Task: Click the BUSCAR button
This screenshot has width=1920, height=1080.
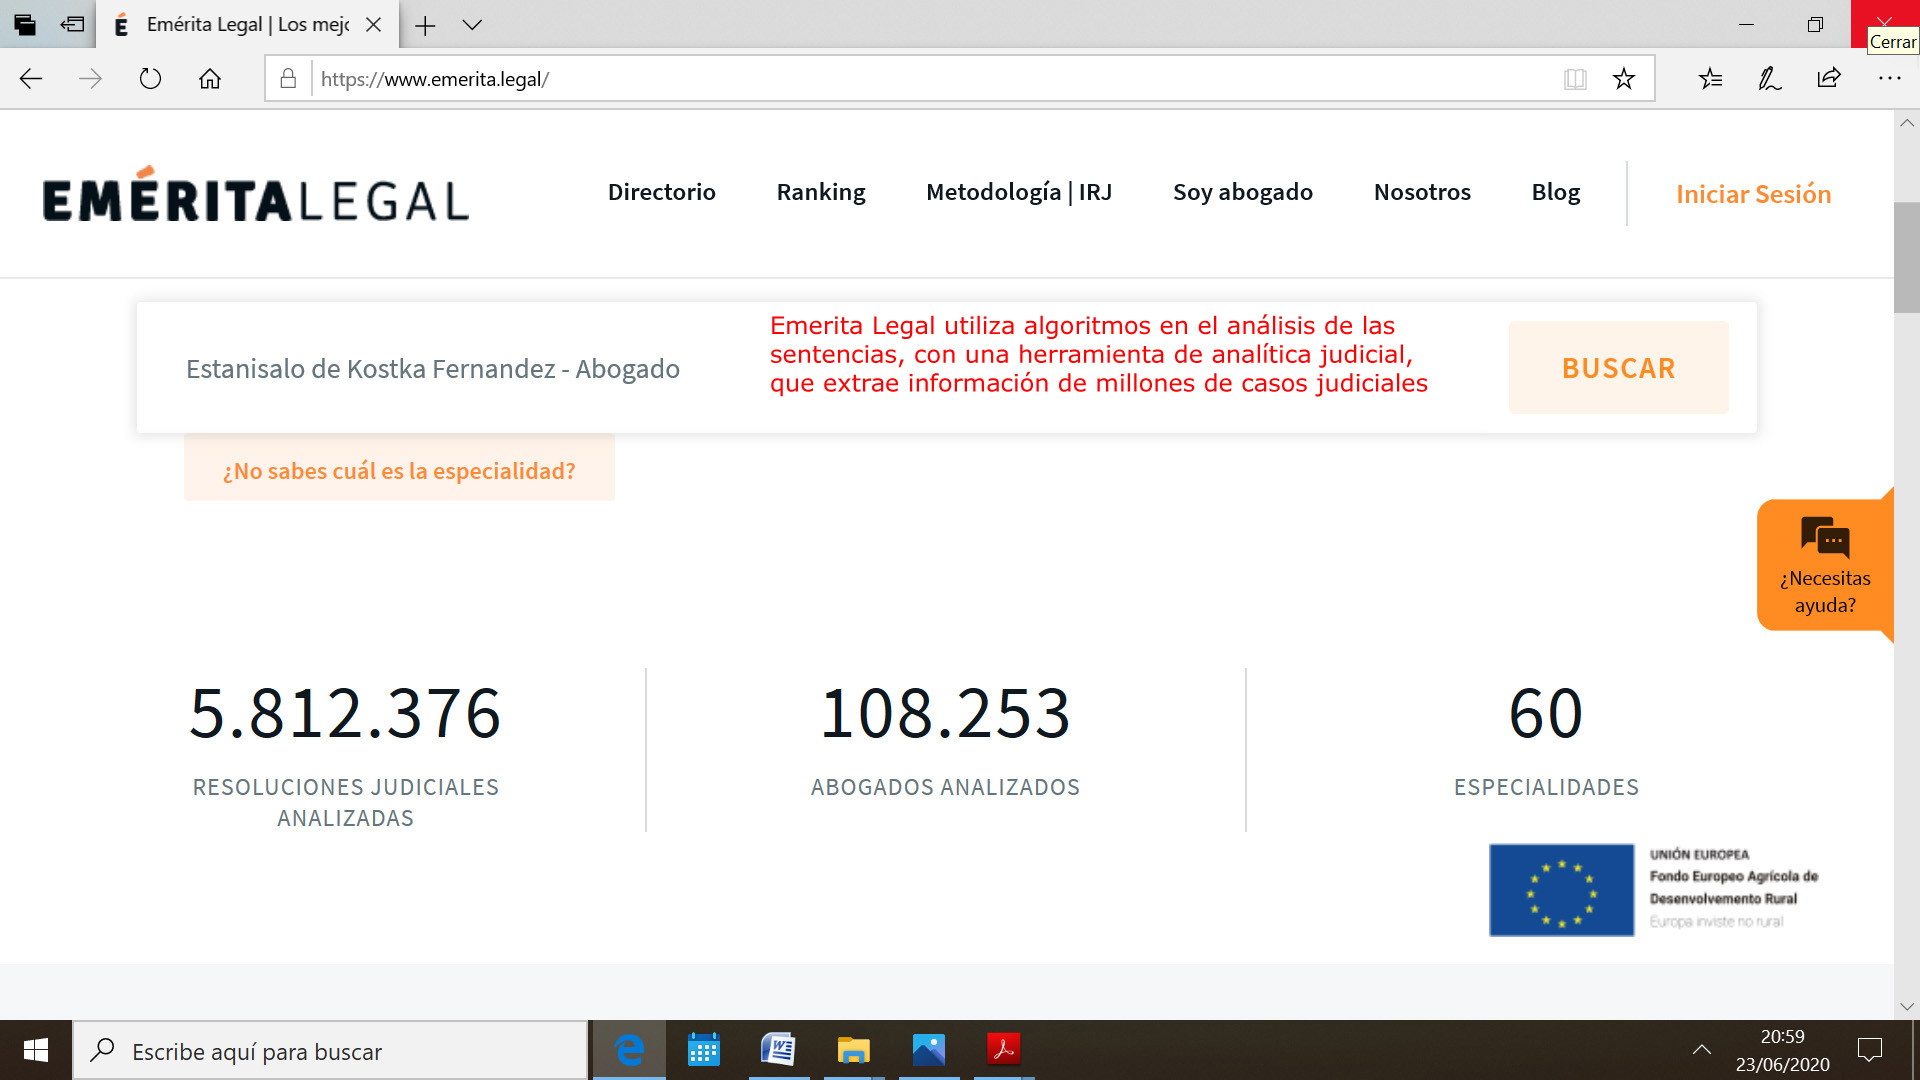Action: click(1618, 368)
